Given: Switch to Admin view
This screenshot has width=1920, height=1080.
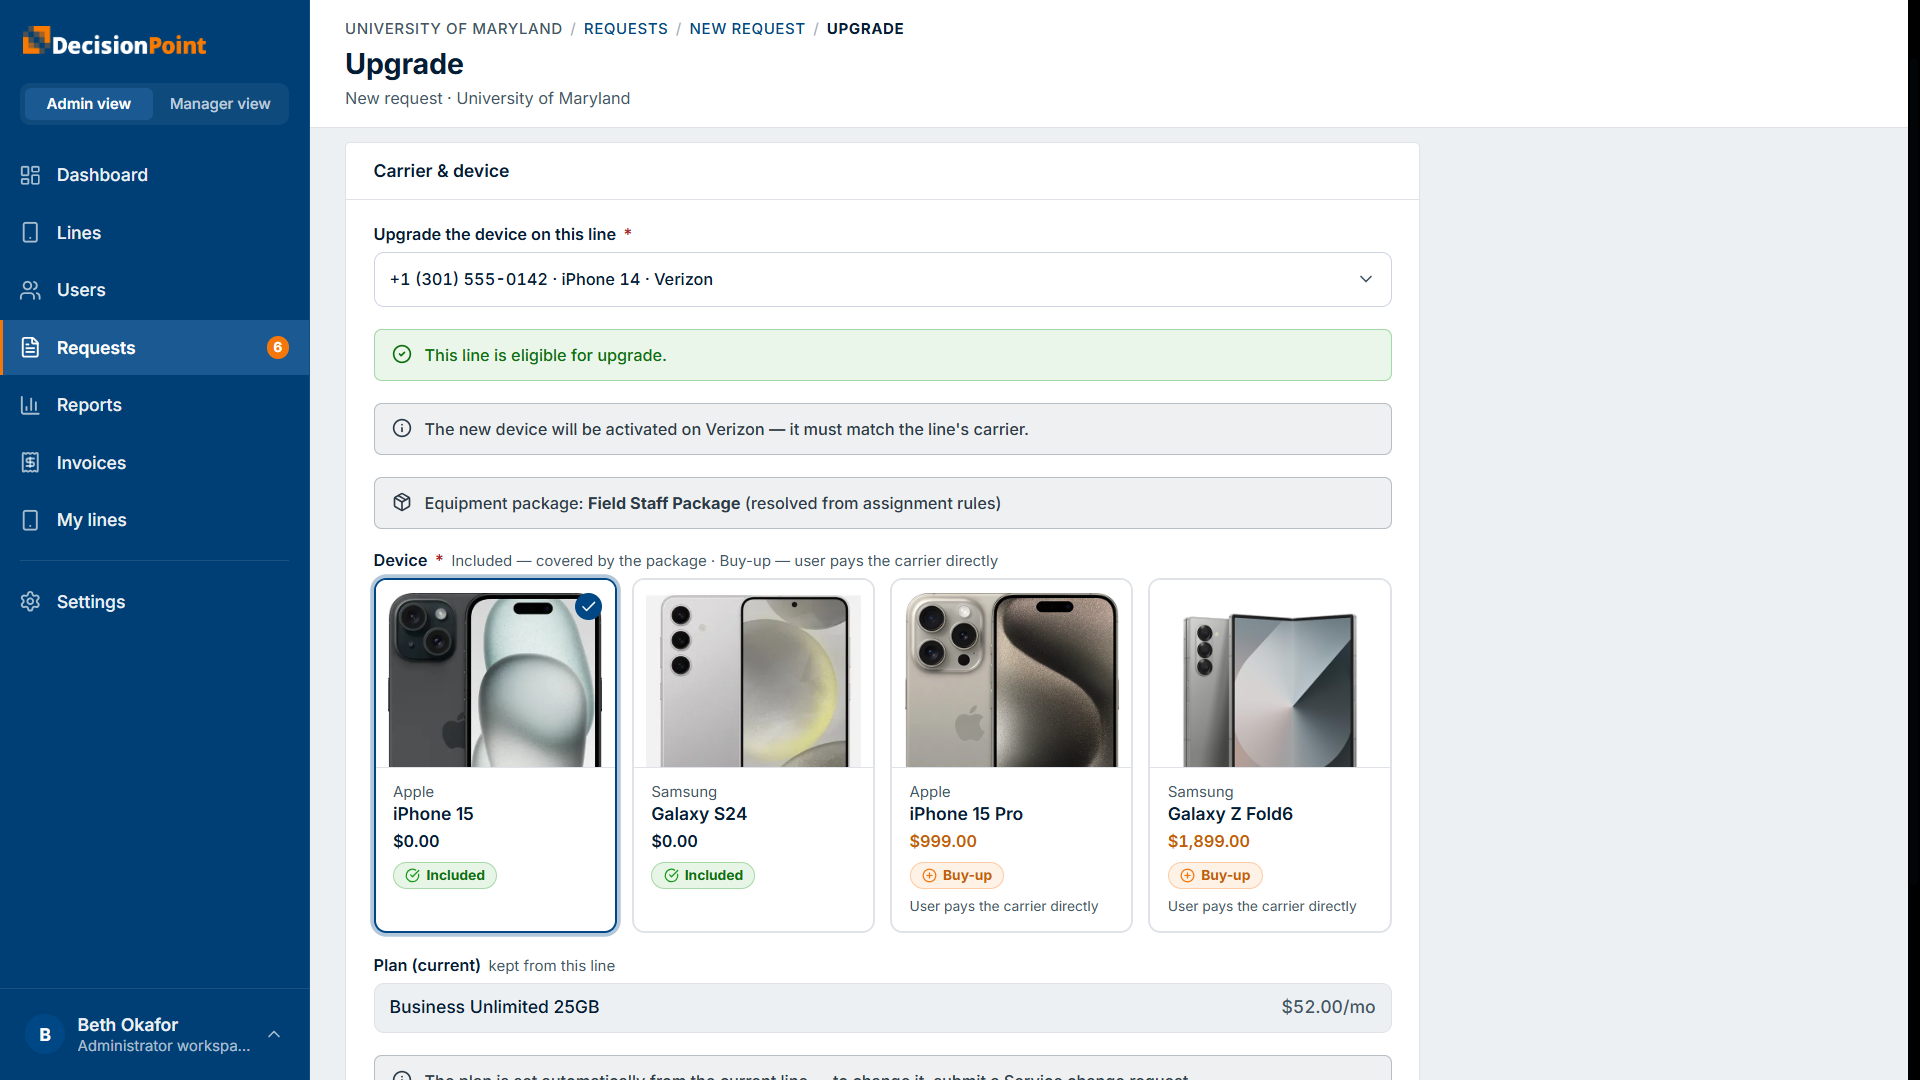Looking at the screenshot, I should click(x=89, y=104).
